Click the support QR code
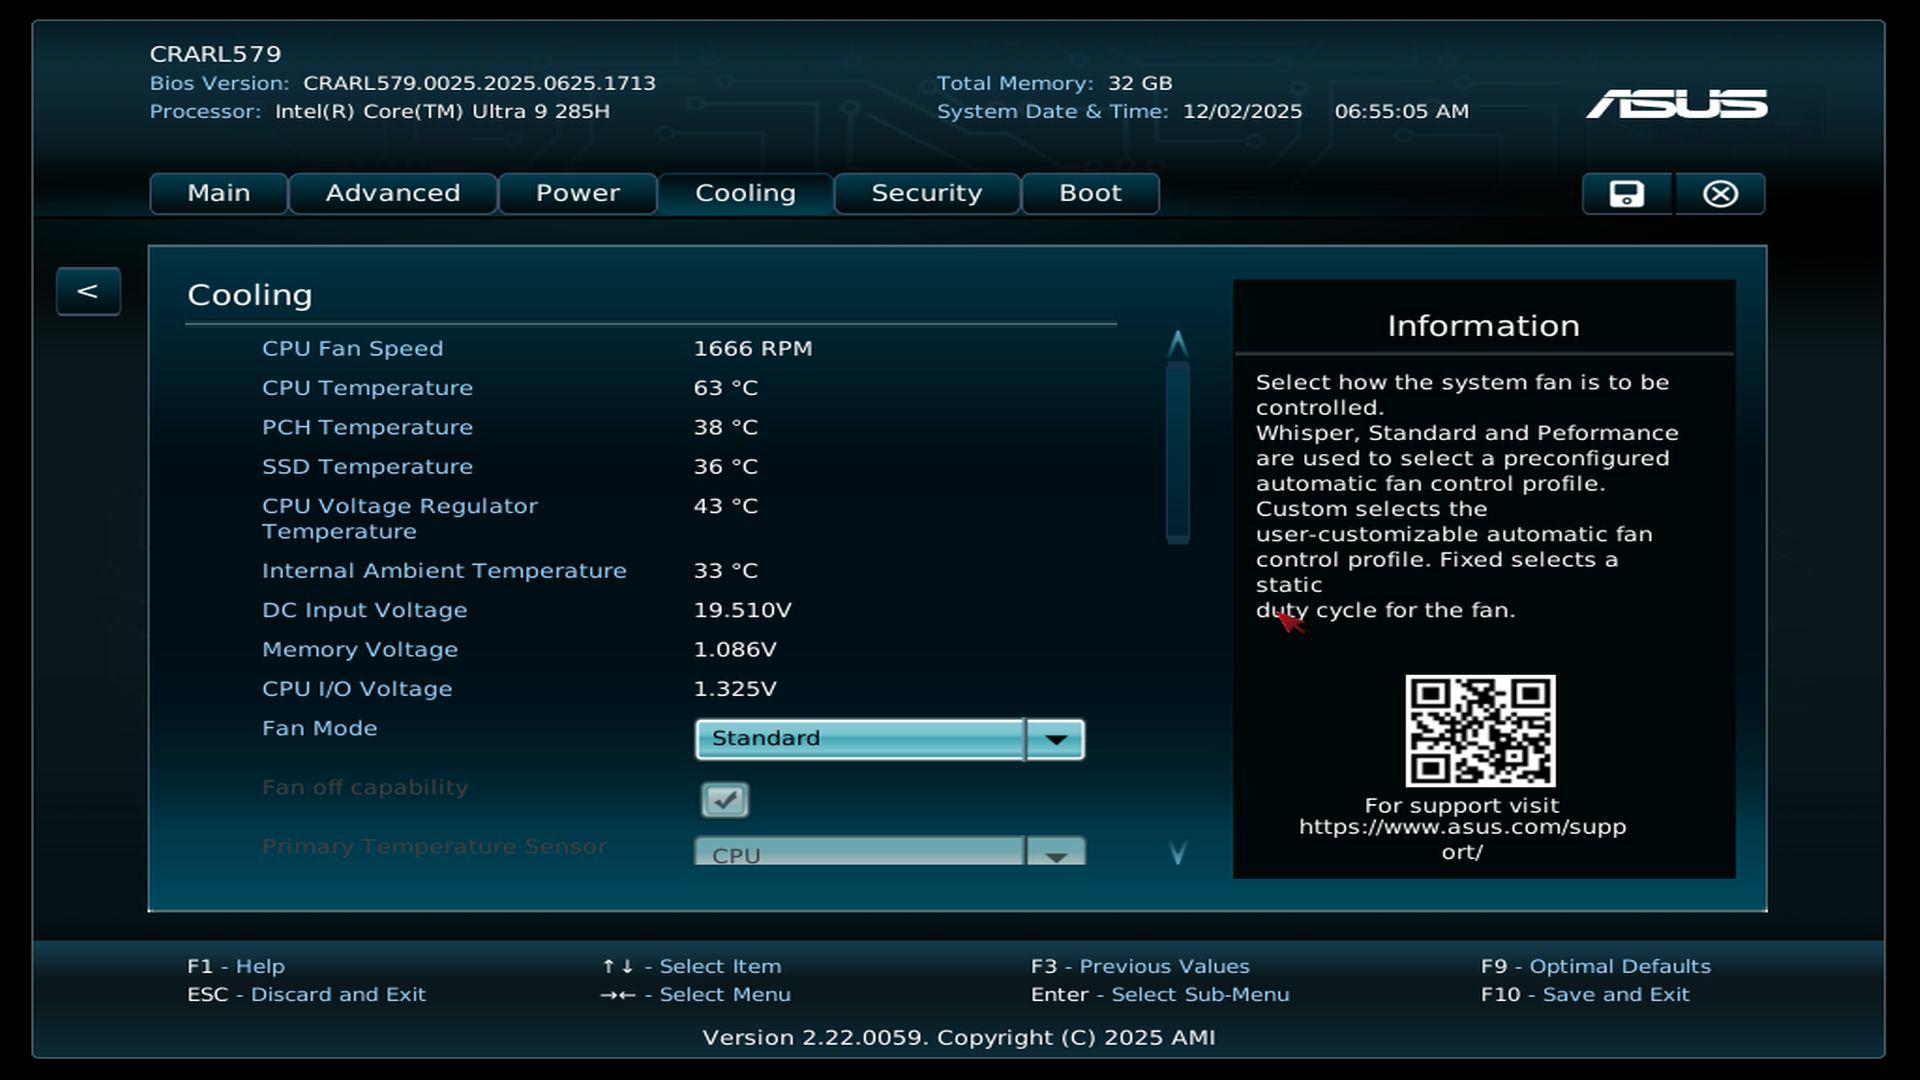 tap(1480, 730)
